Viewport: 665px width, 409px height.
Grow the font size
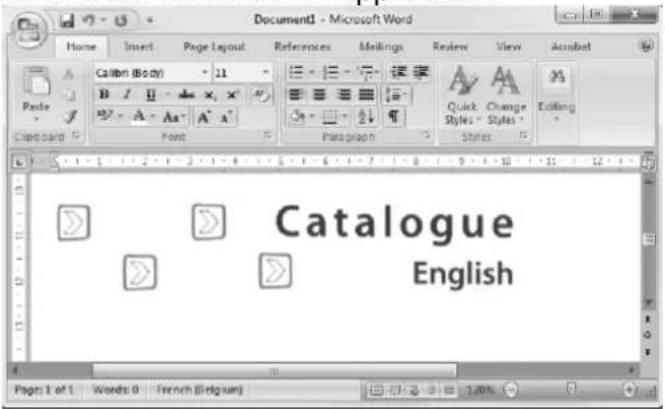point(204,117)
